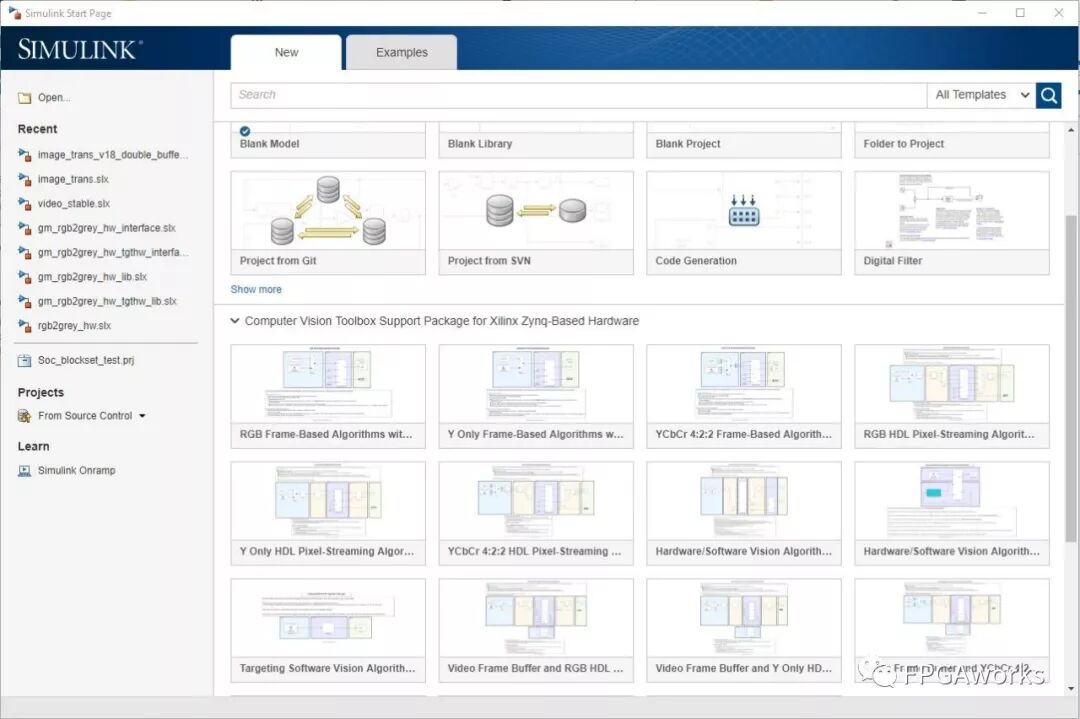Open Soc_blockset_test.prj project file
This screenshot has height=719, width=1080.
pos(85,360)
